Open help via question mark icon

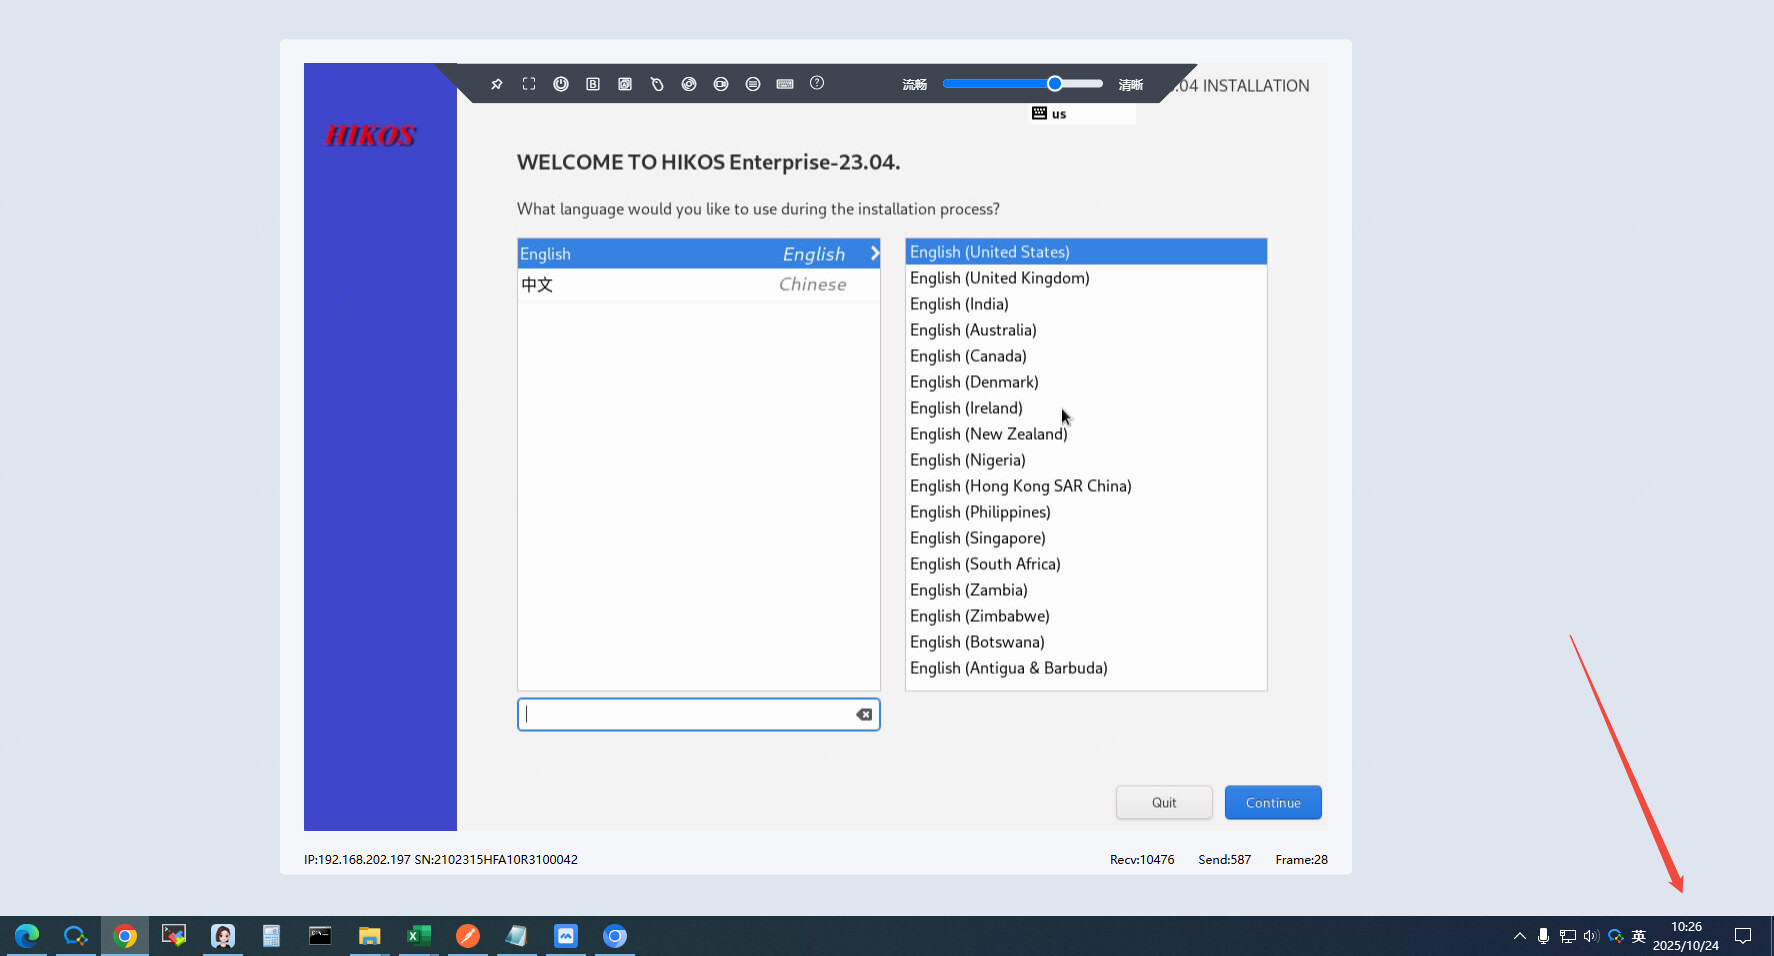(817, 83)
